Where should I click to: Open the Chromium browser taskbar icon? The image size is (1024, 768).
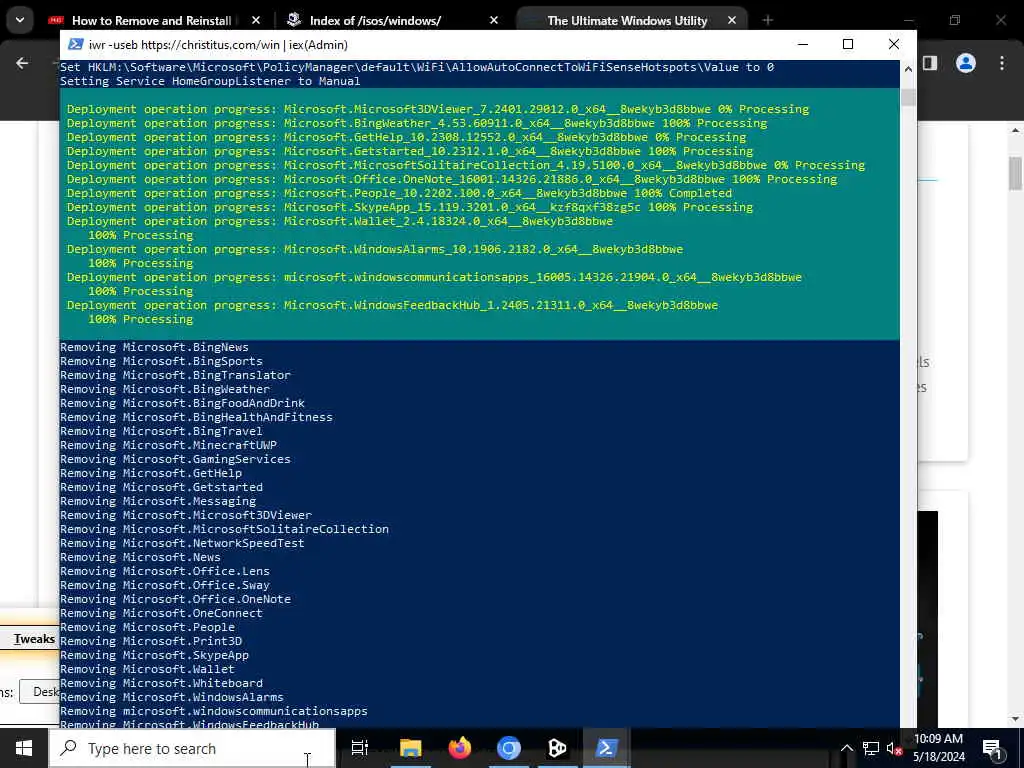coord(509,748)
